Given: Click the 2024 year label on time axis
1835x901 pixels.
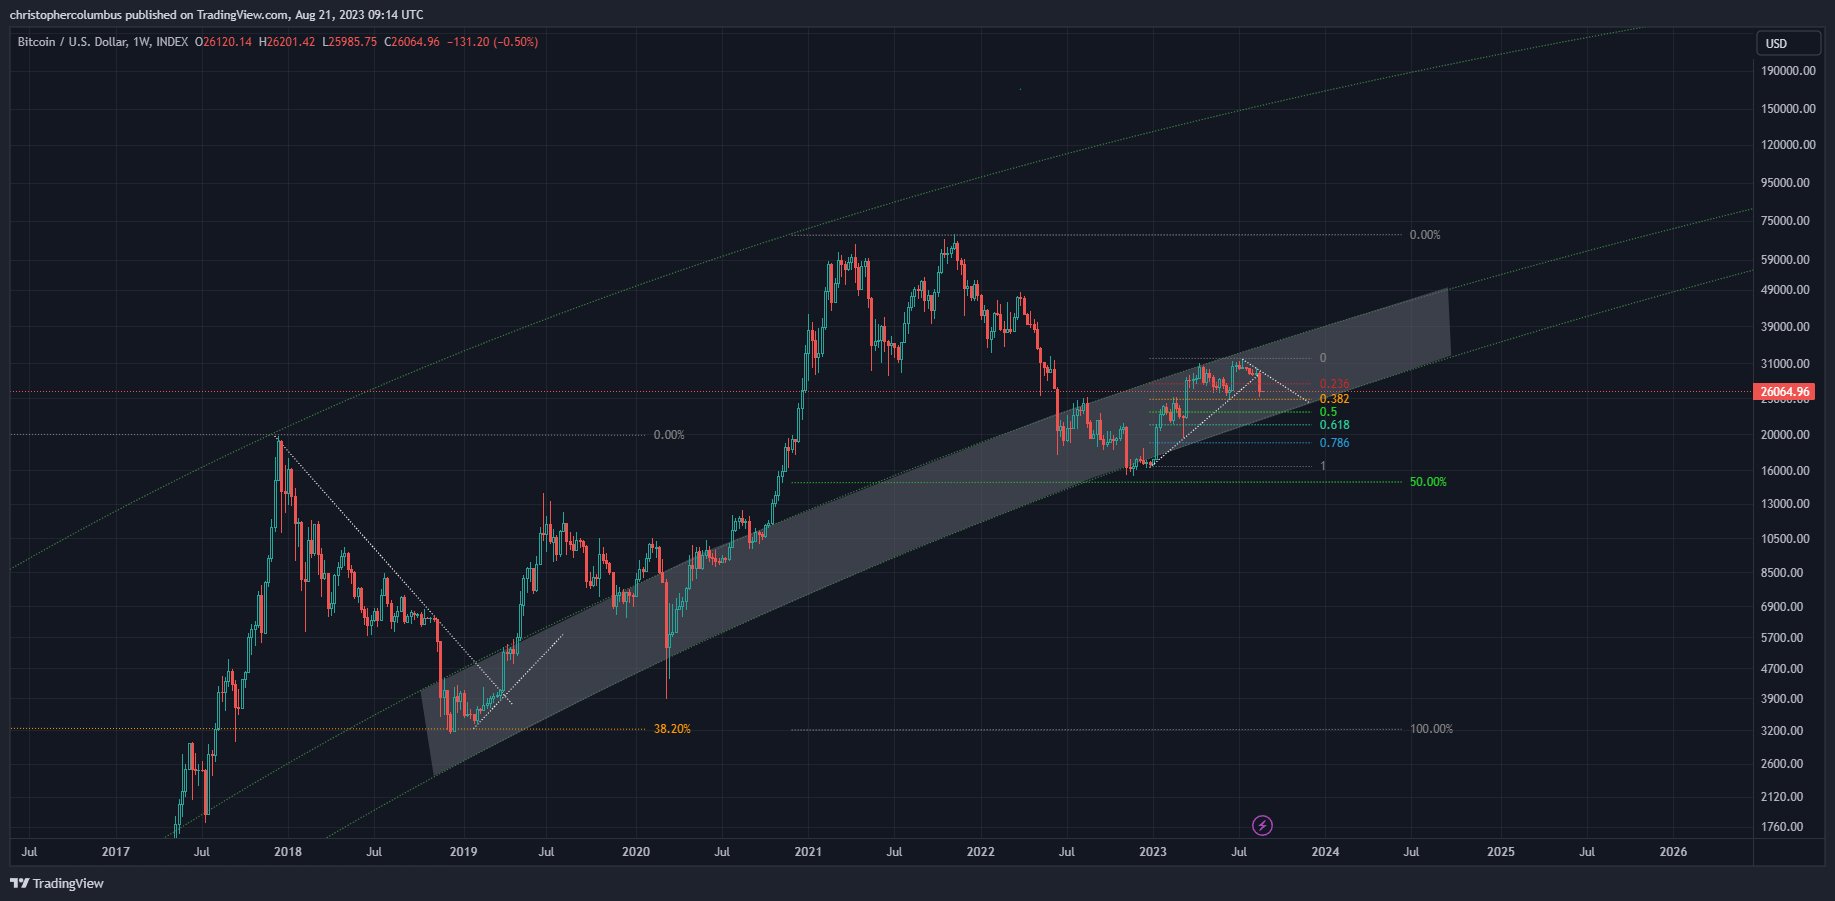Looking at the screenshot, I should (x=1326, y=852).
